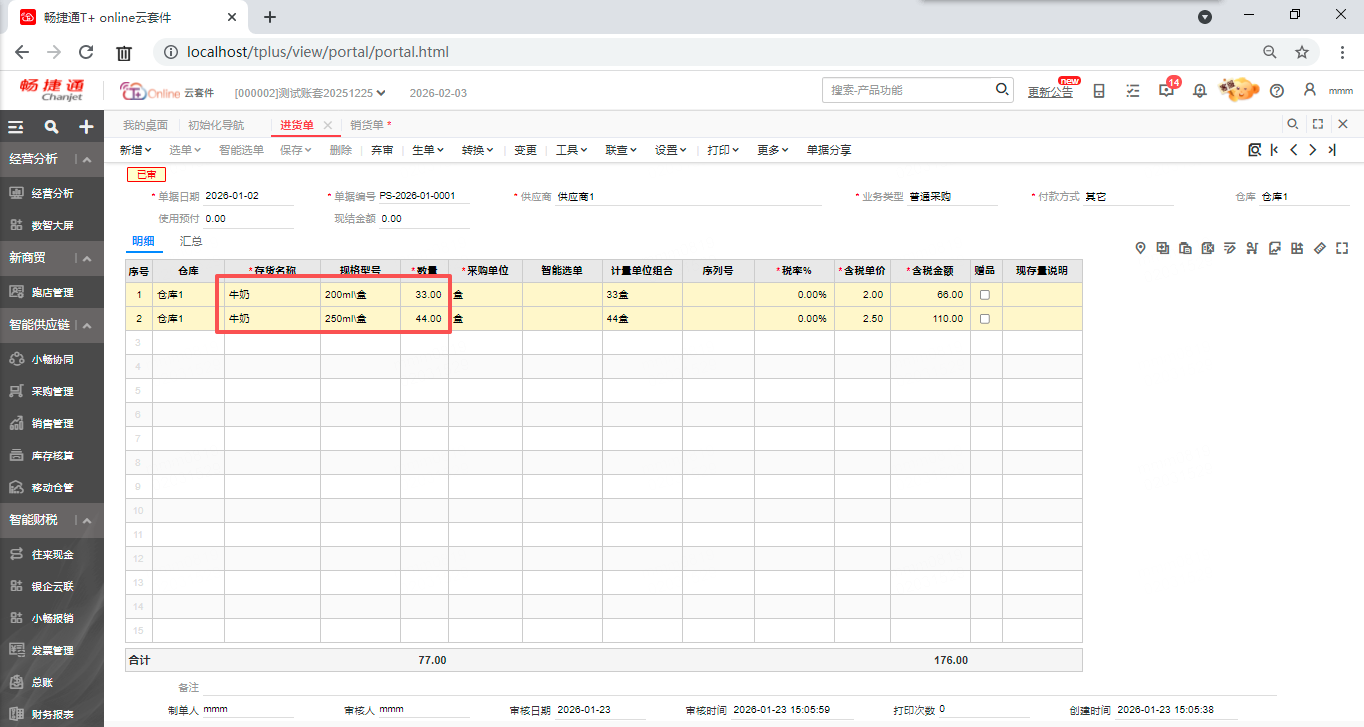
Task: Expand detail table to fullscreen icon
Action: (1342, 248)
